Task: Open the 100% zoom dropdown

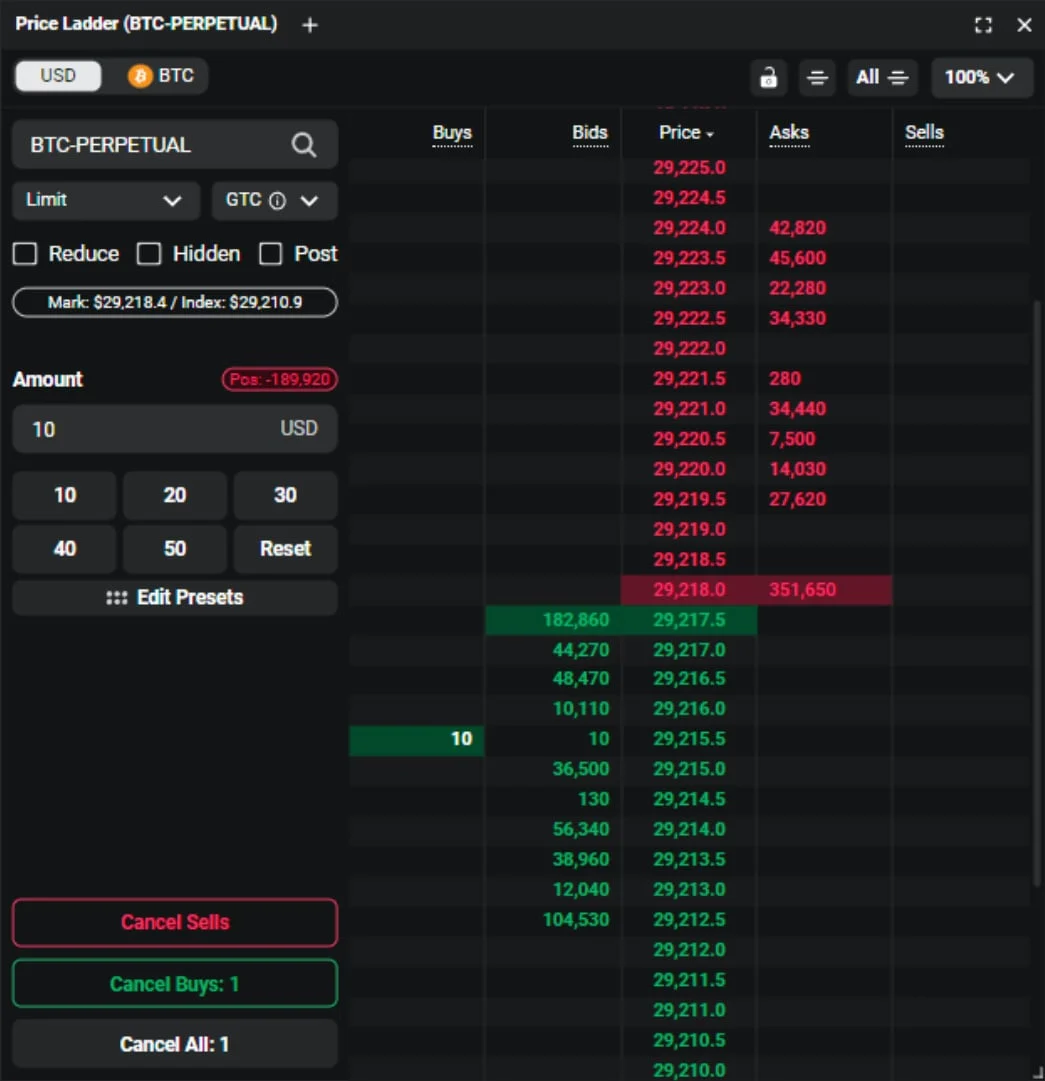Action: (982, 77)
